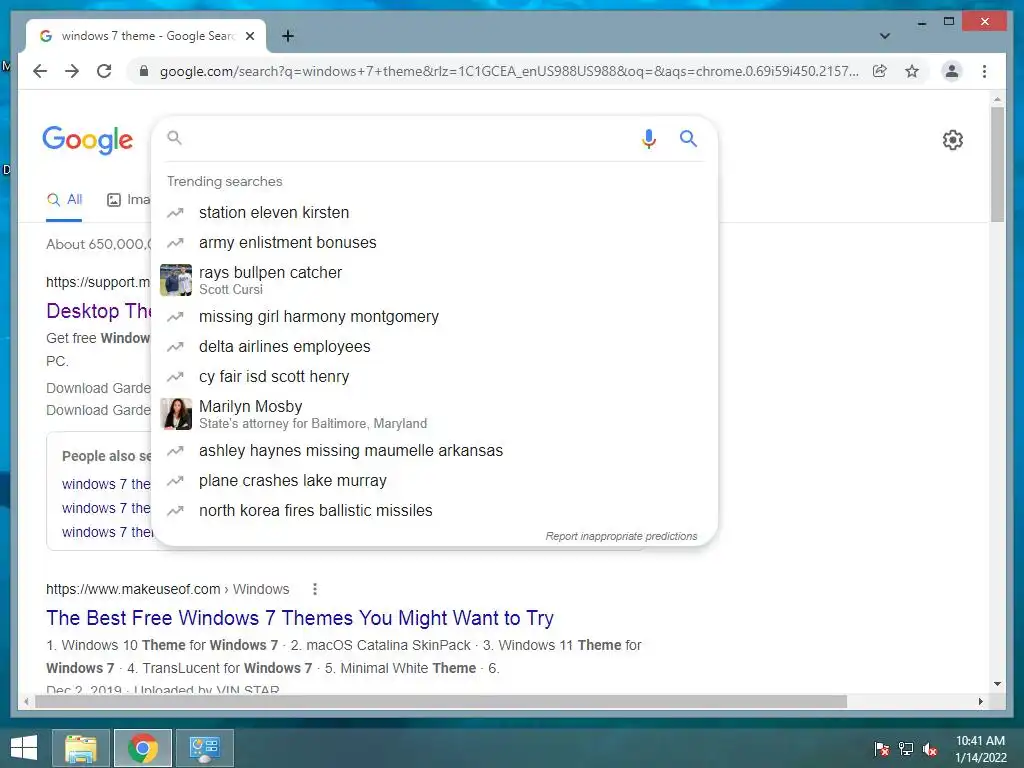Screen dimensions: 1024x768
Task: Choose 'missing girl harmony montgomery' suggestion
Action: (x=435, y=317)
